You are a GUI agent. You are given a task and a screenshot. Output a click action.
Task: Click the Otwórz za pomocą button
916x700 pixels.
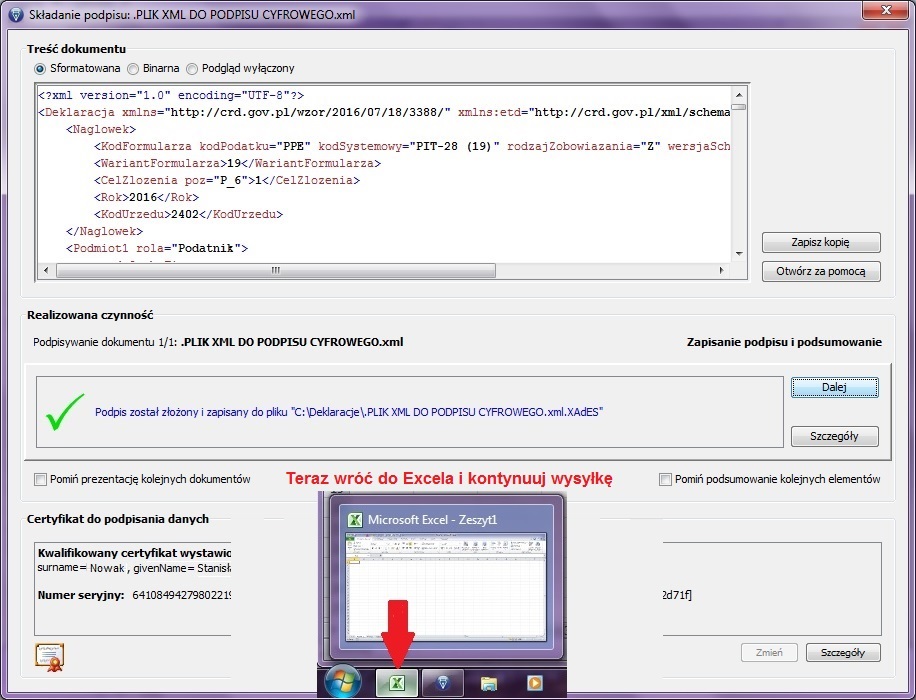click(821, 271)
